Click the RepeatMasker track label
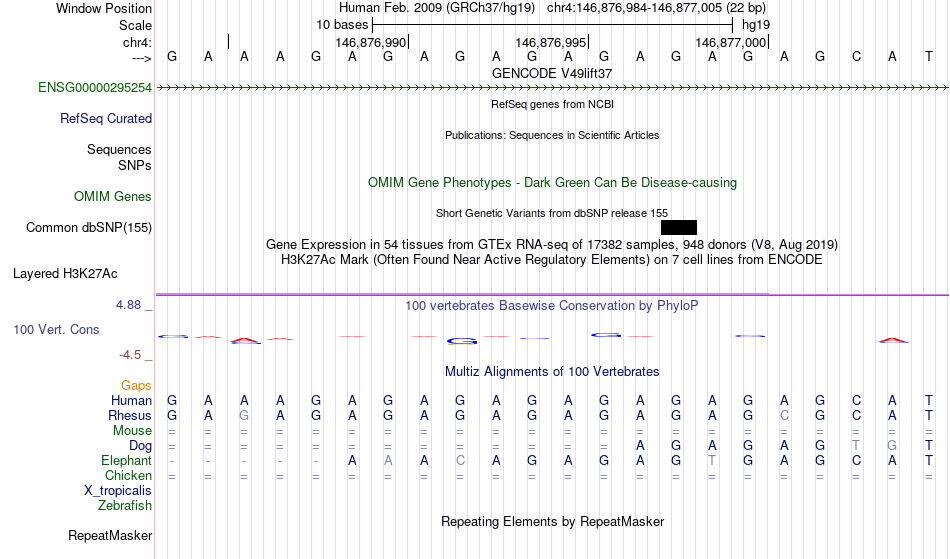 (110, 535)
